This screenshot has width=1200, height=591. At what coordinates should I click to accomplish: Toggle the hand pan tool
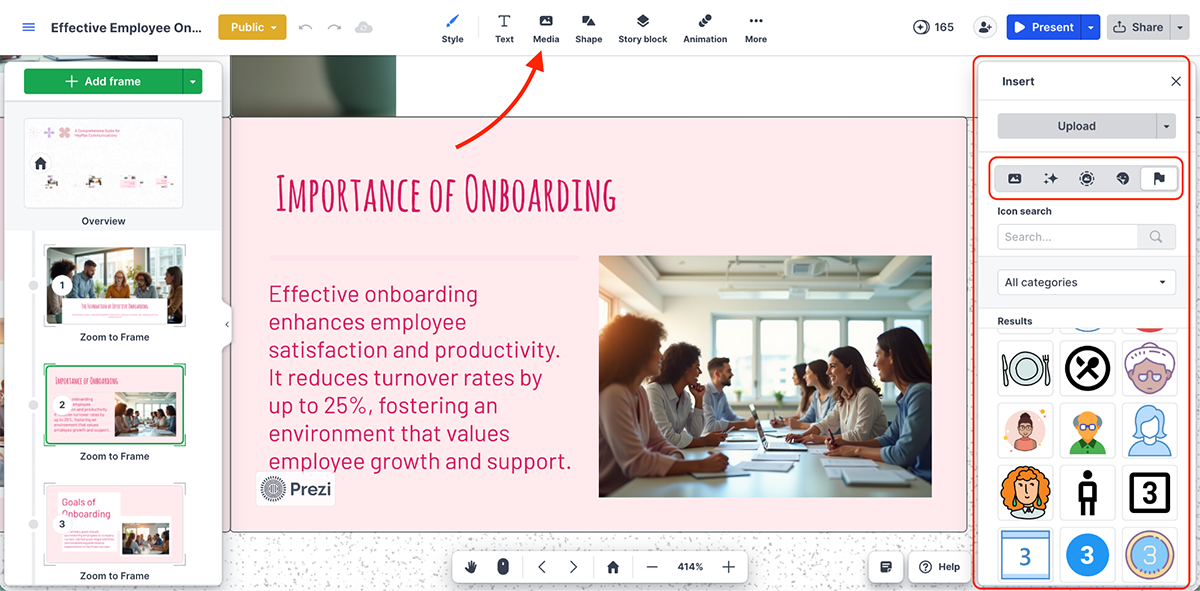pyautogui.click(x=470, y=566)
